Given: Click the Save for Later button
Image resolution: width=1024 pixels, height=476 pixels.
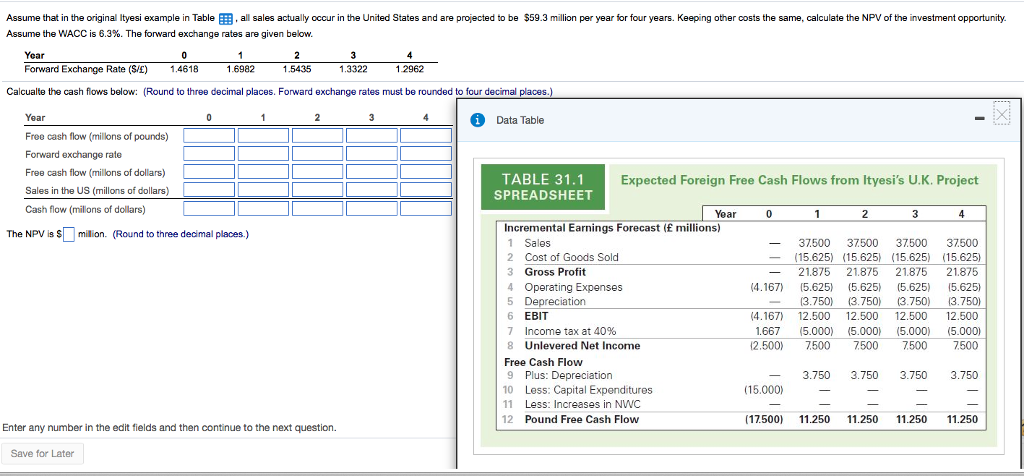Looking at the screenshot, I should 42,454.
